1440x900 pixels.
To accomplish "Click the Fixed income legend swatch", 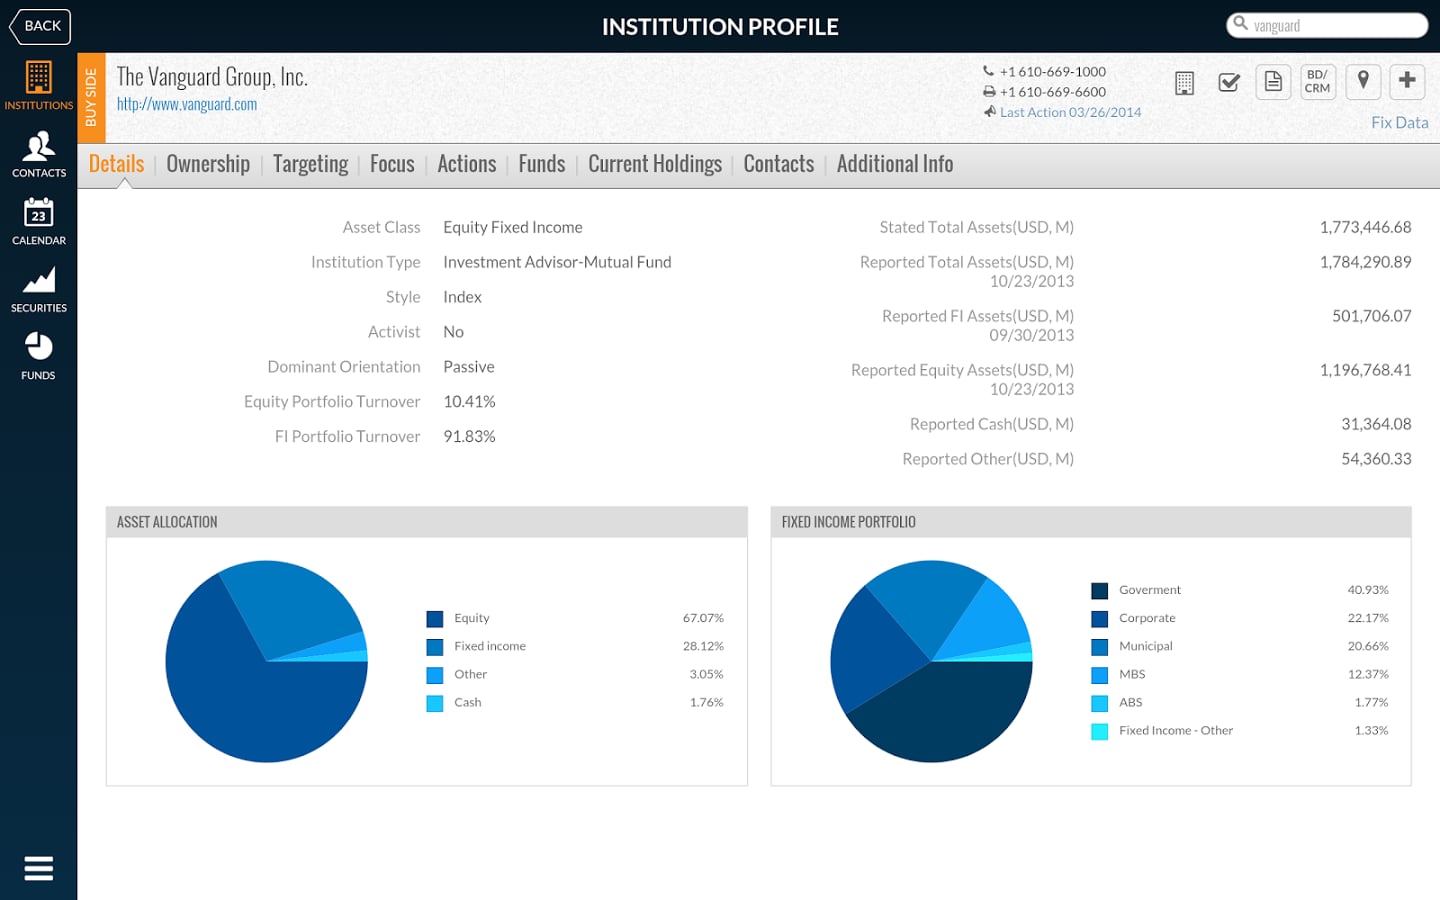I will [435, 647].
